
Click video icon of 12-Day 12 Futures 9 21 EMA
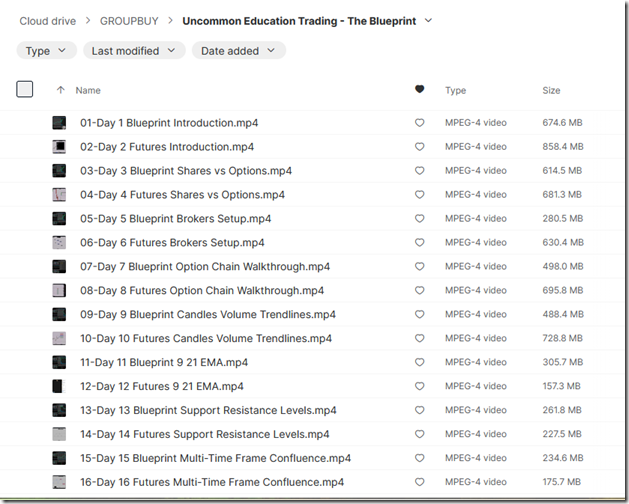point(59,386)
